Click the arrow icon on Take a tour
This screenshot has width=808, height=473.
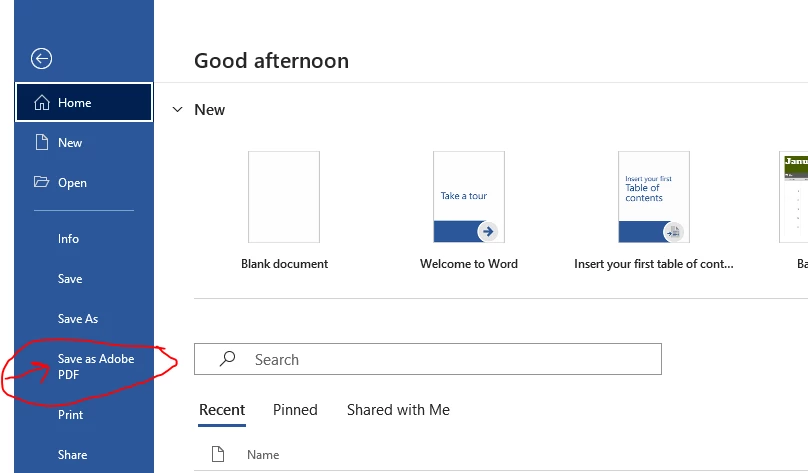(487, 231)
